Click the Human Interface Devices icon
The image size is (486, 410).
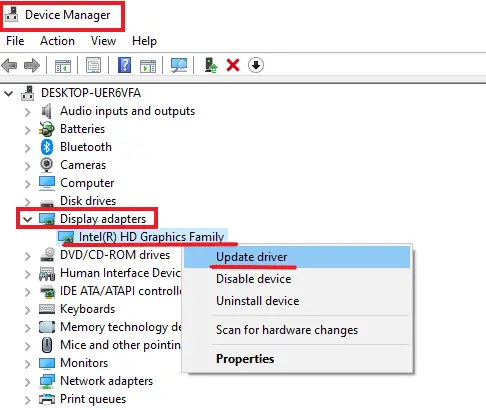47,273
